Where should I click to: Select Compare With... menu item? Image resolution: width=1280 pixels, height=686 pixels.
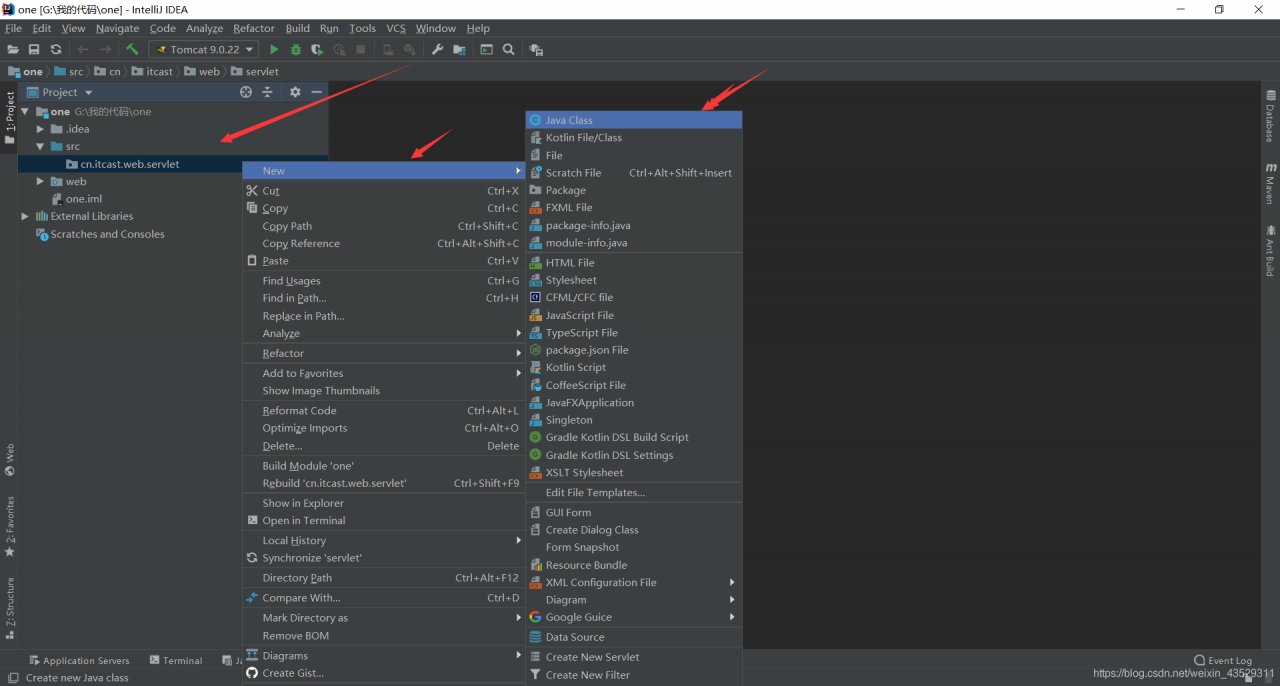click(384, 598)
